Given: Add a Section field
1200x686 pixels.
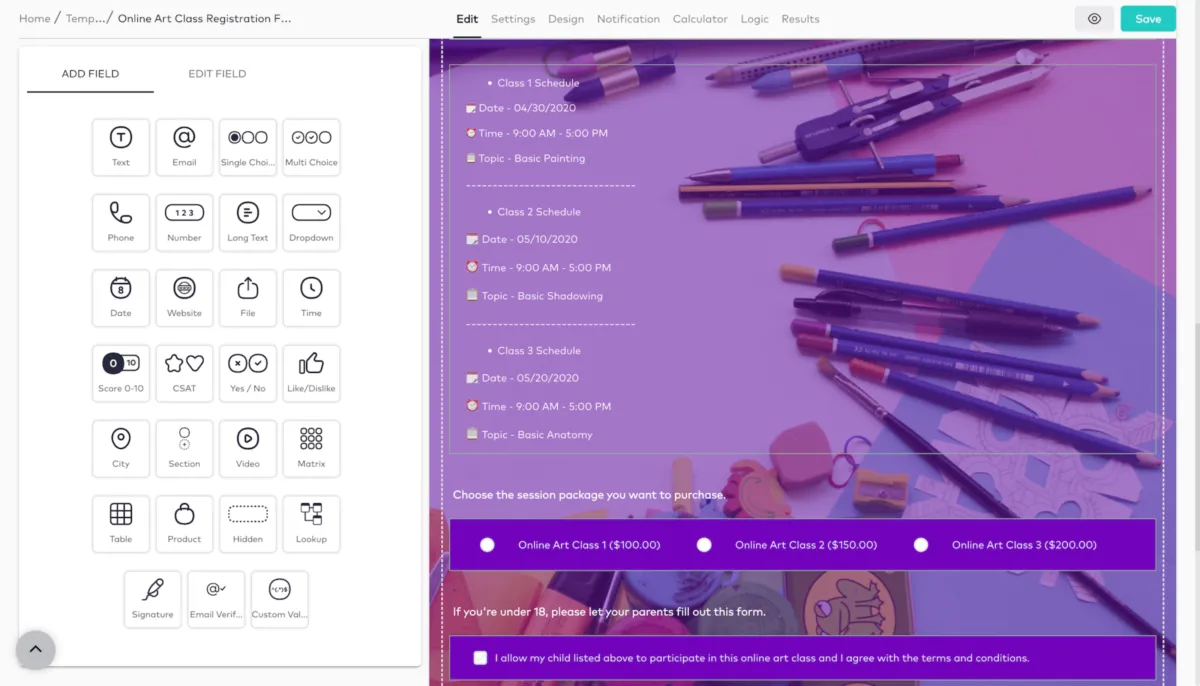Looking at the screenshot, I should [184, 449].
